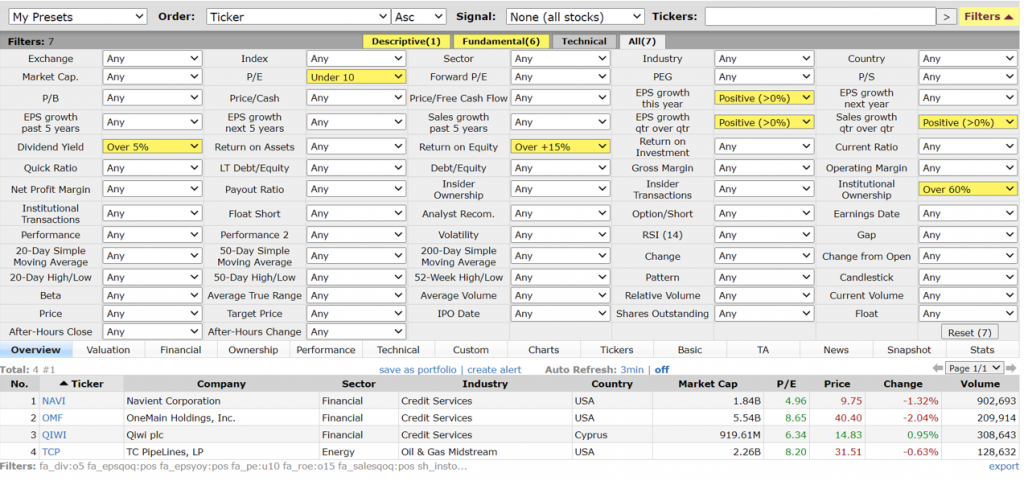The height and width of the screenshot is (481, 1024).
Task: Collapse the Filters panel toggle
Action: [x=989, y=17]
